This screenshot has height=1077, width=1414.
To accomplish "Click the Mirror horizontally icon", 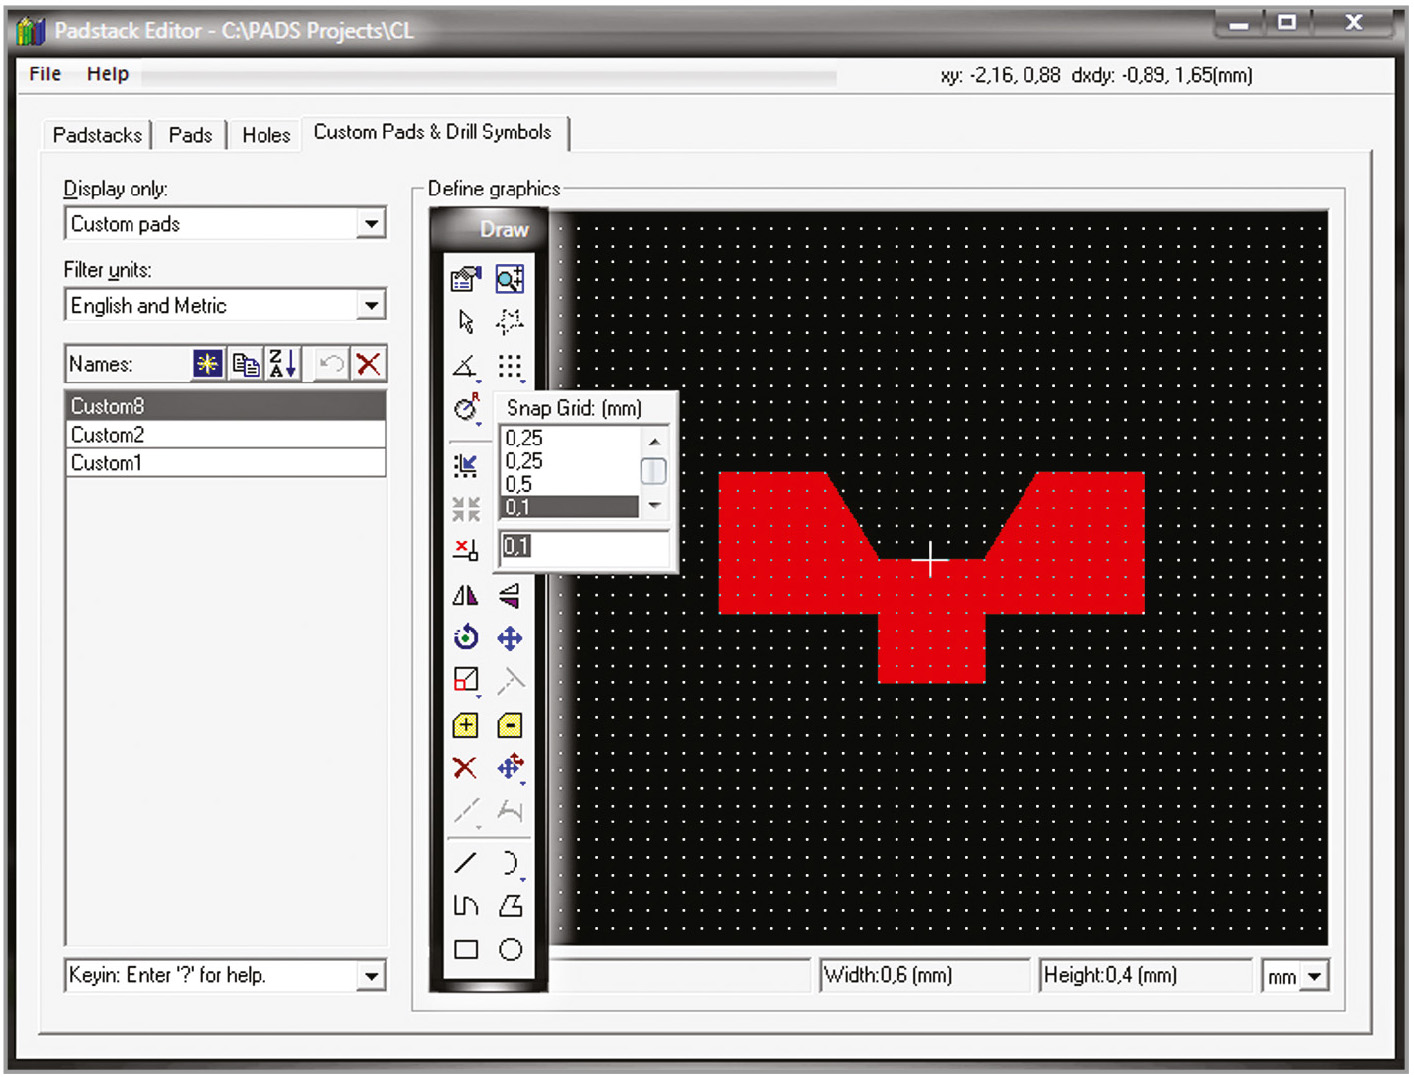I will point(465,596).
